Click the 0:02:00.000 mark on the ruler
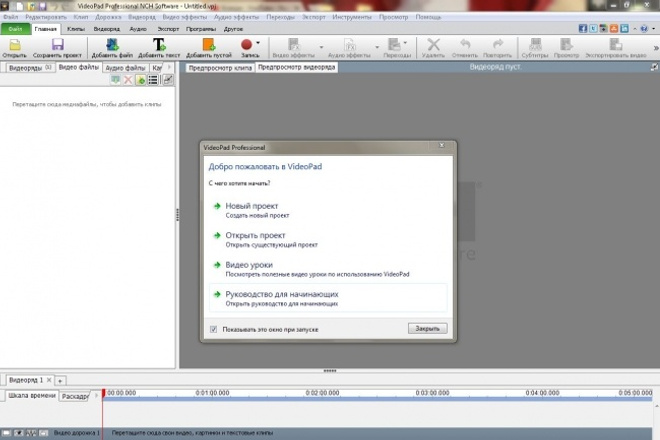 point(322,393)
